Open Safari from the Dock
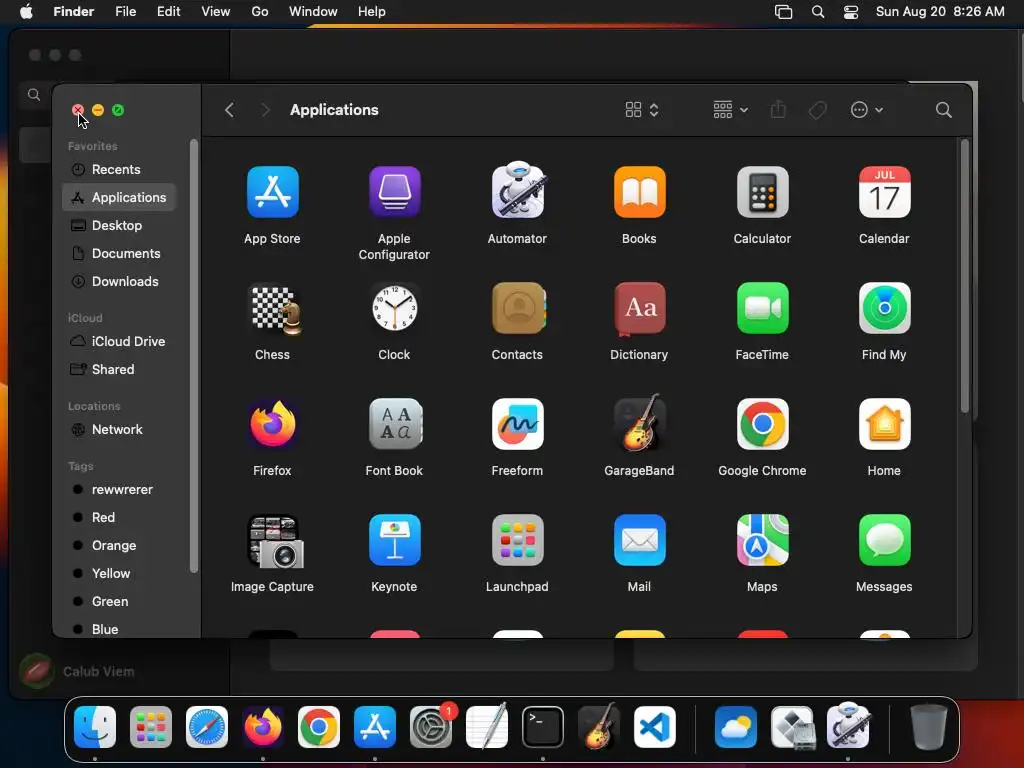1024x768 pixels. tap(207, 727)
